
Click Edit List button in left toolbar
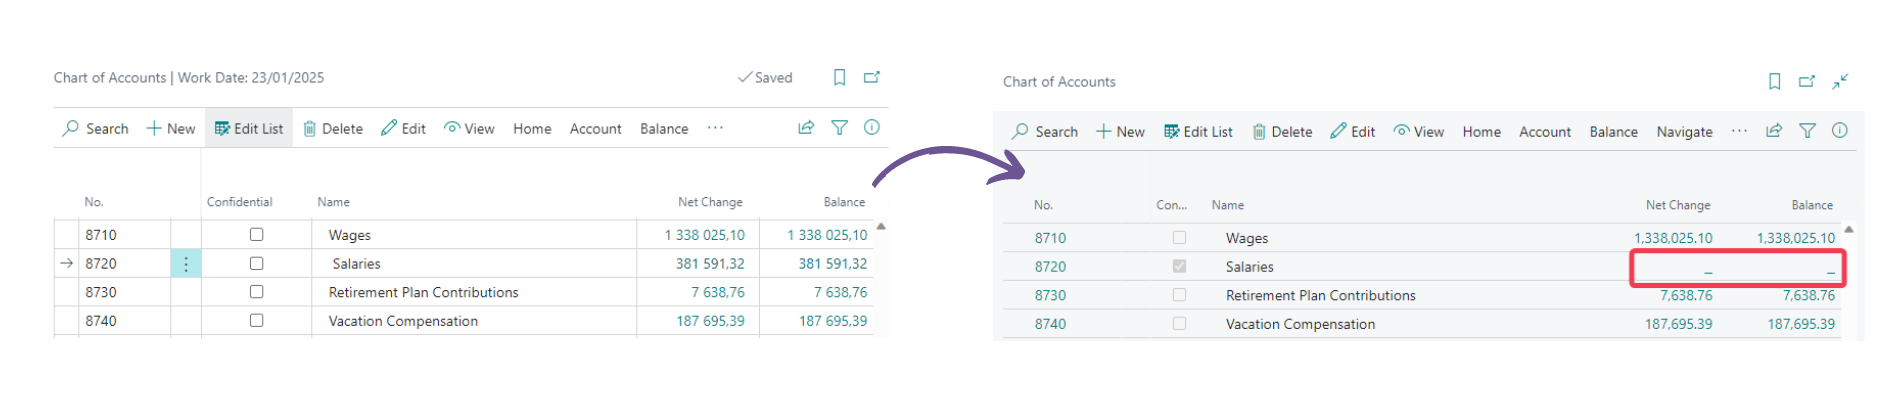pyautogui.click(x=249, y=129)
